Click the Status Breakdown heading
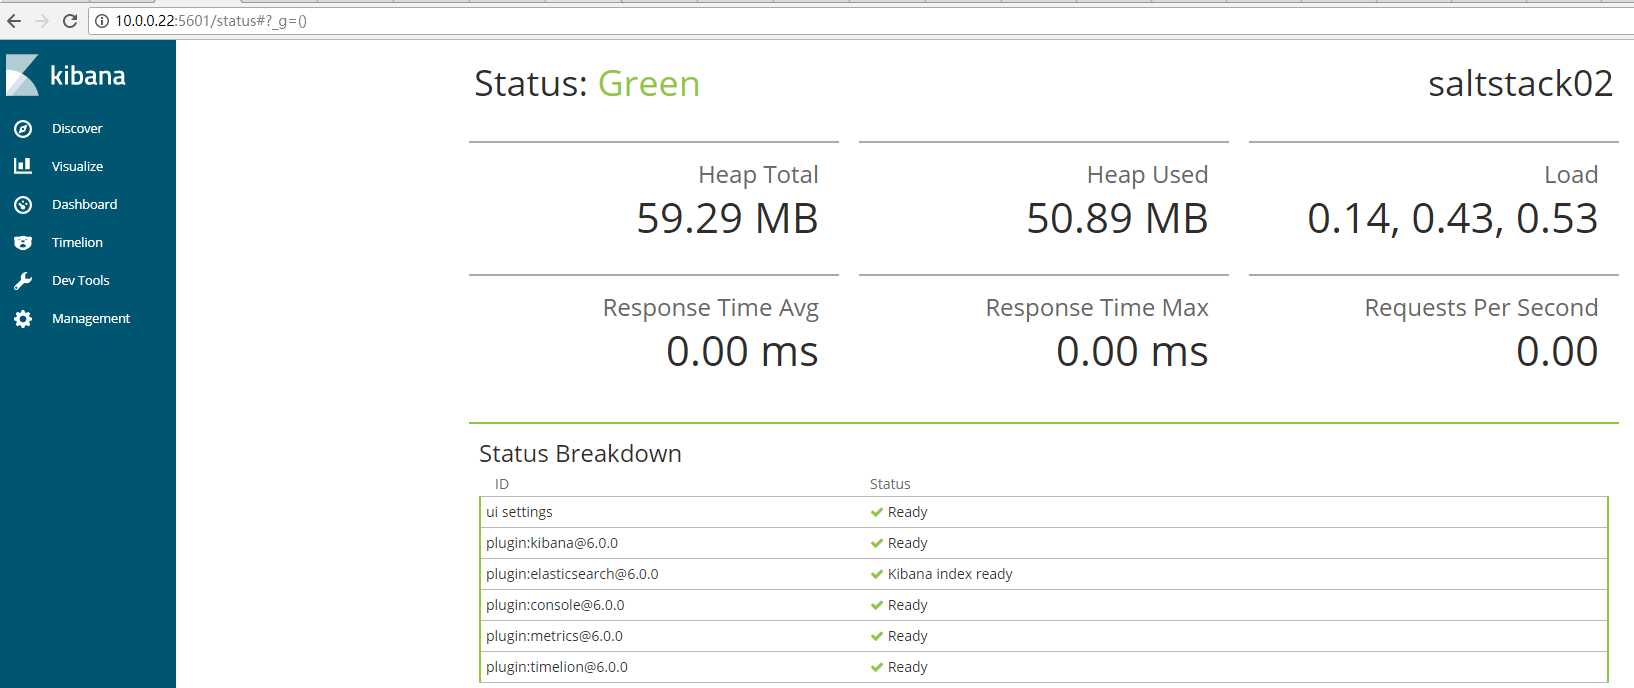This screenshot has width=1634, height=688. (x=580, y=454)
